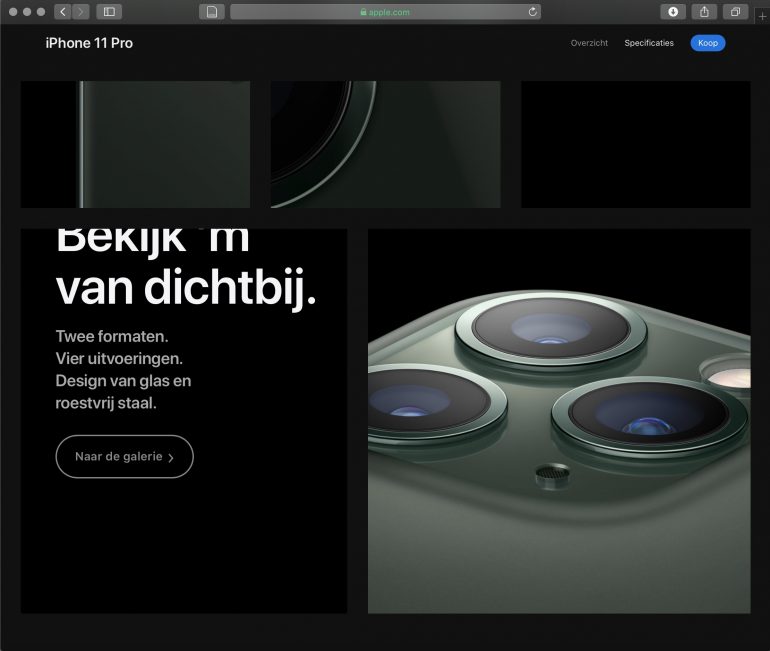
Task: Click the 'roestvrij staal.' text
Action: (106, 403)
